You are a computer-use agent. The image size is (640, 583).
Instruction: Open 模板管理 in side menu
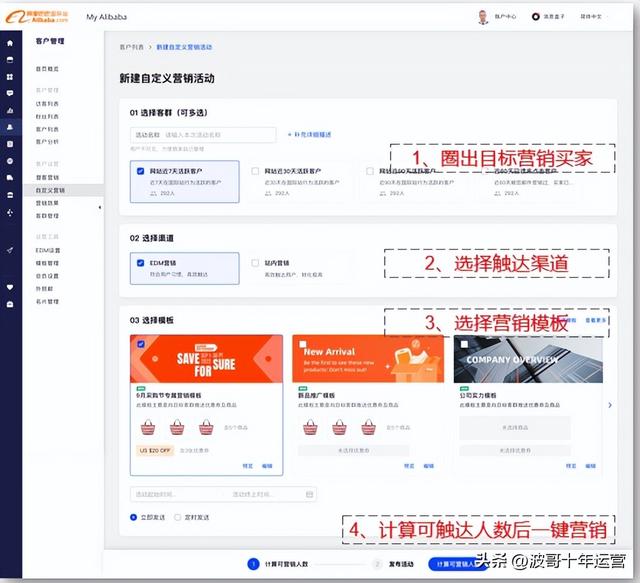pos(47,263)
